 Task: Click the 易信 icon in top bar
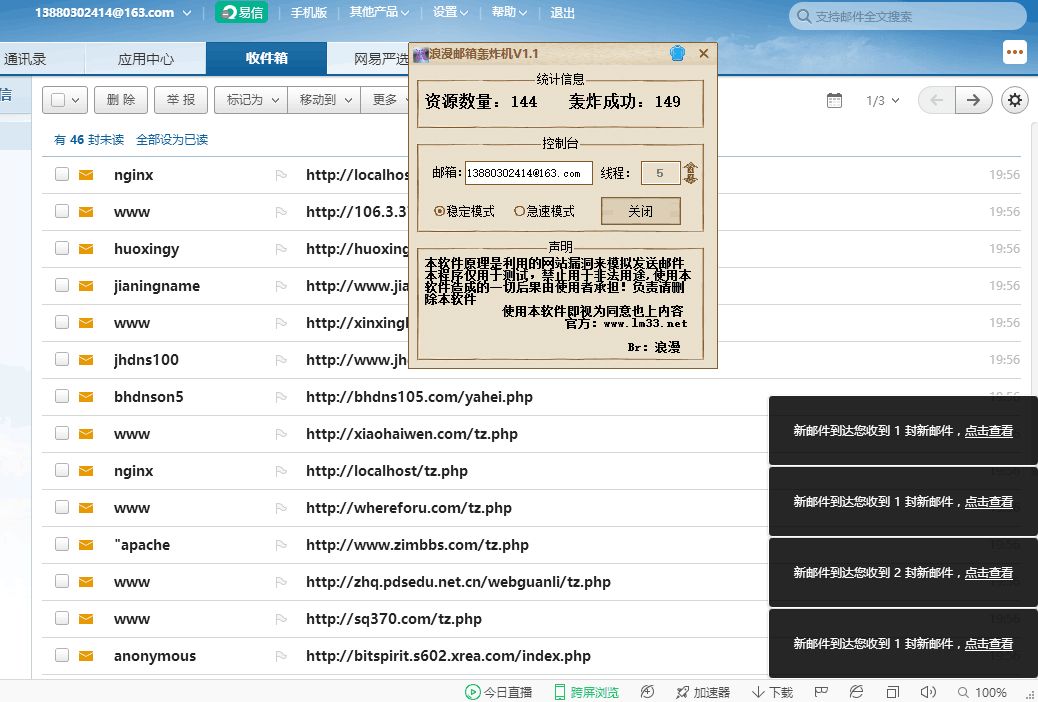click(241, 13)
